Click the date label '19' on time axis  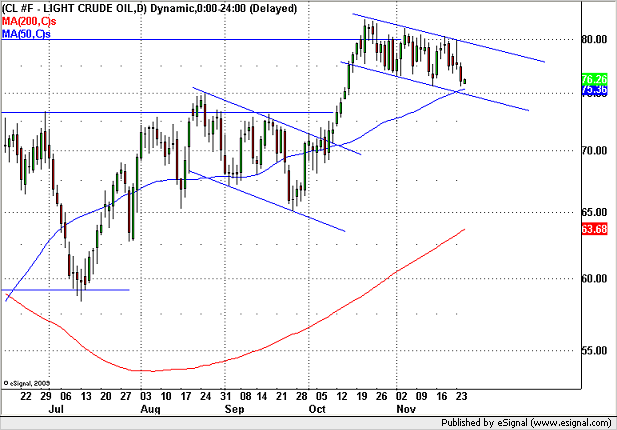pos(362,396)
